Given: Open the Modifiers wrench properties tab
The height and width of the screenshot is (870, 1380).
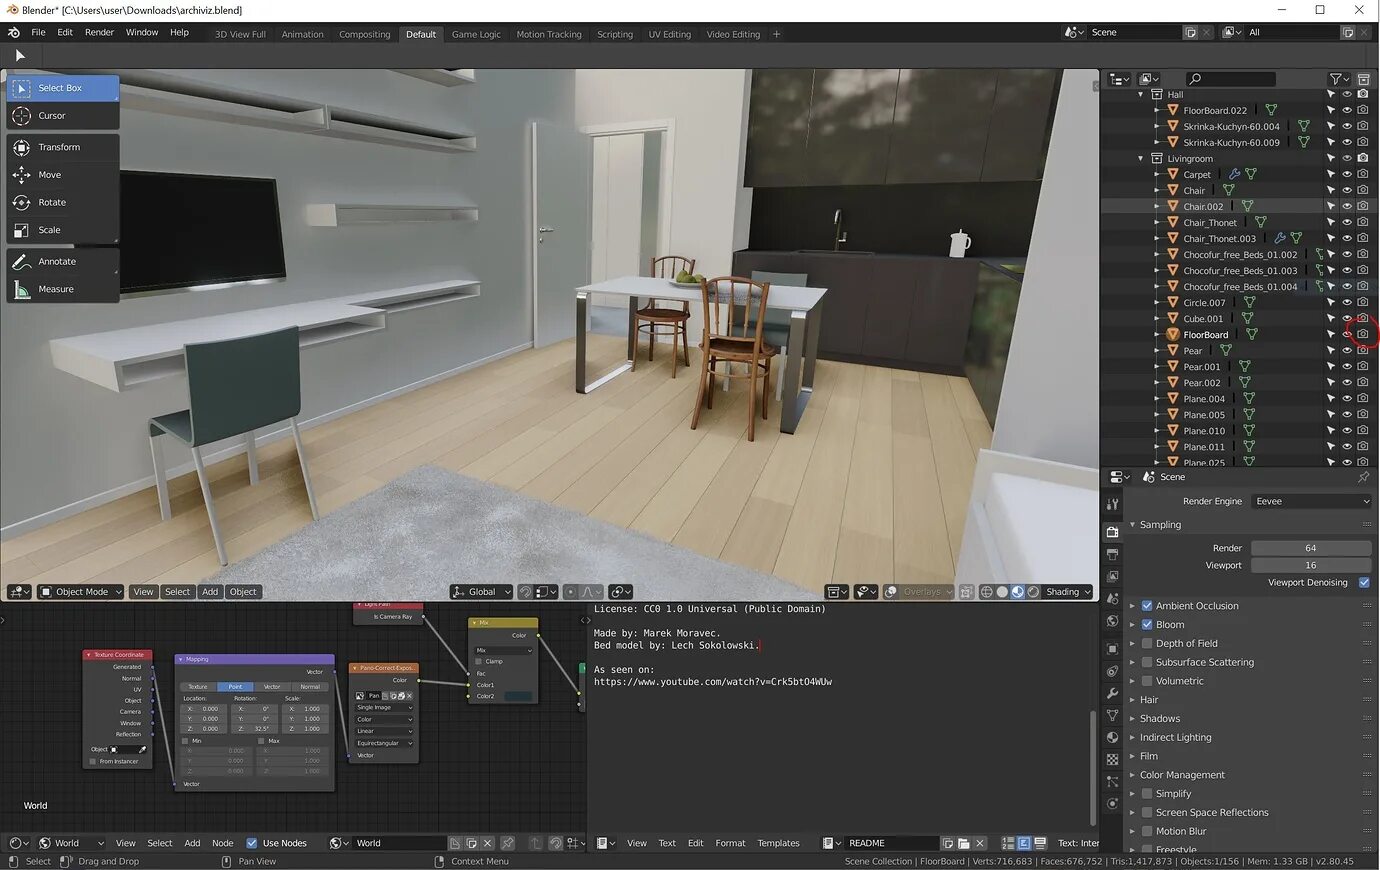Looking at the screenshot, I should [x=1112, y=693].
